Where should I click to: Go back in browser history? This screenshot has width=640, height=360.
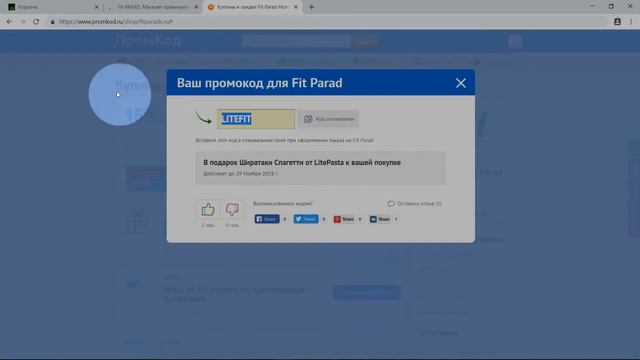point(9,22)
